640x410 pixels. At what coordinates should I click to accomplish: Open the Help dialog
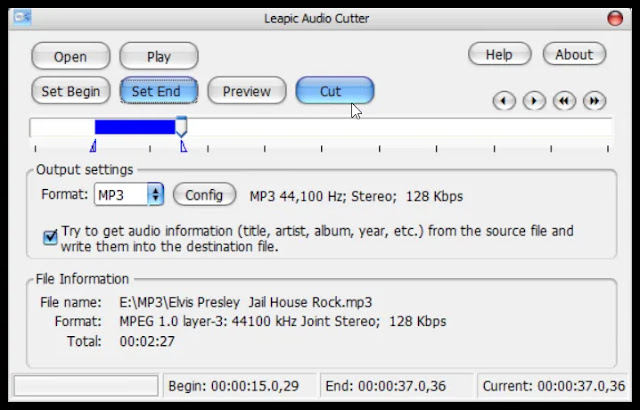click(x=499, y=54)
